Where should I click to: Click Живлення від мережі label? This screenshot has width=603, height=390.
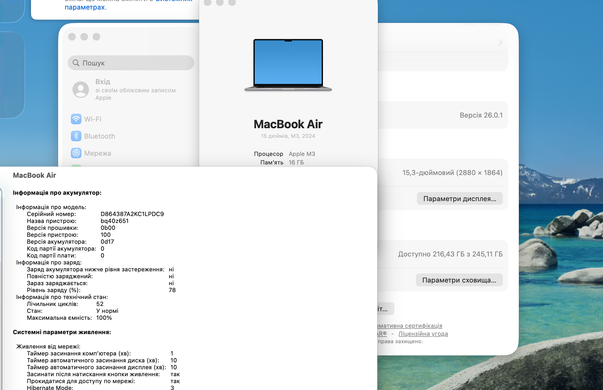48,347
